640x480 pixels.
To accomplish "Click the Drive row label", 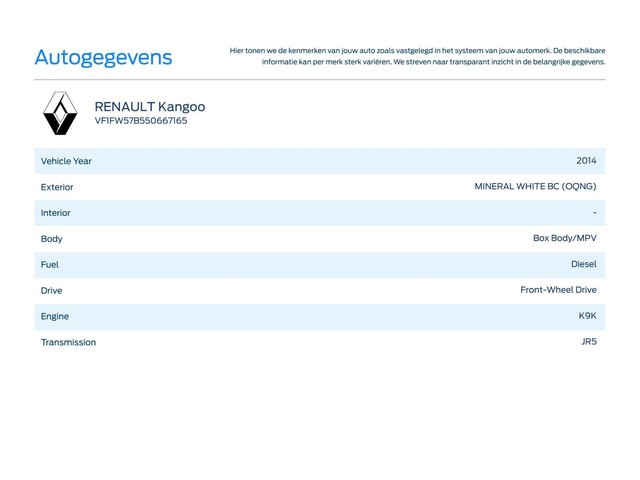I will 51,291.
